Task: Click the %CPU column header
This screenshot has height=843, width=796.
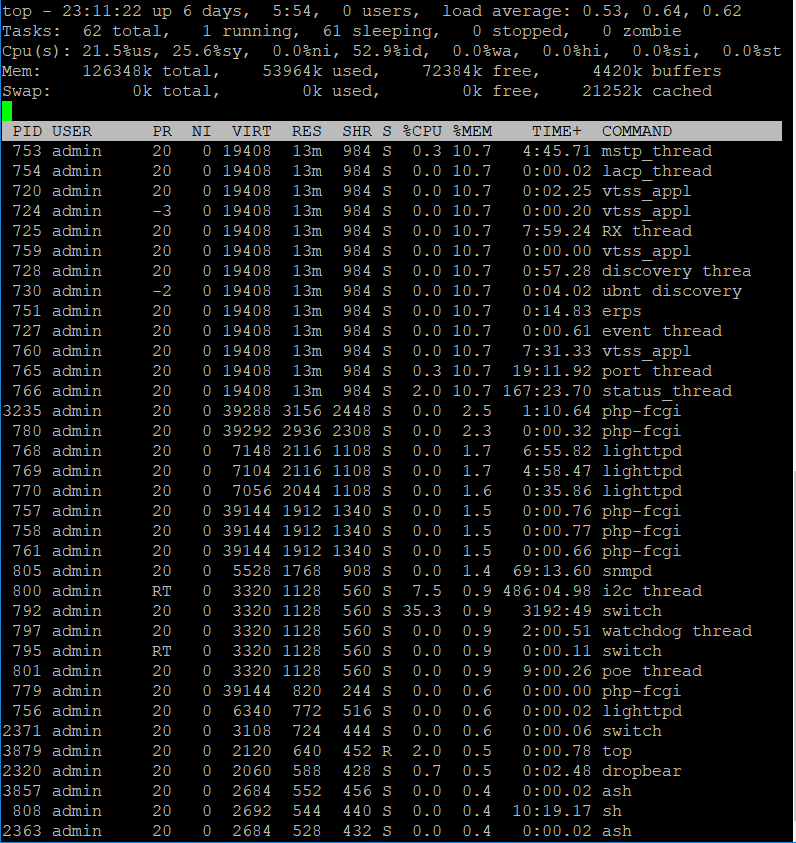Action: (x=421, y=131)
